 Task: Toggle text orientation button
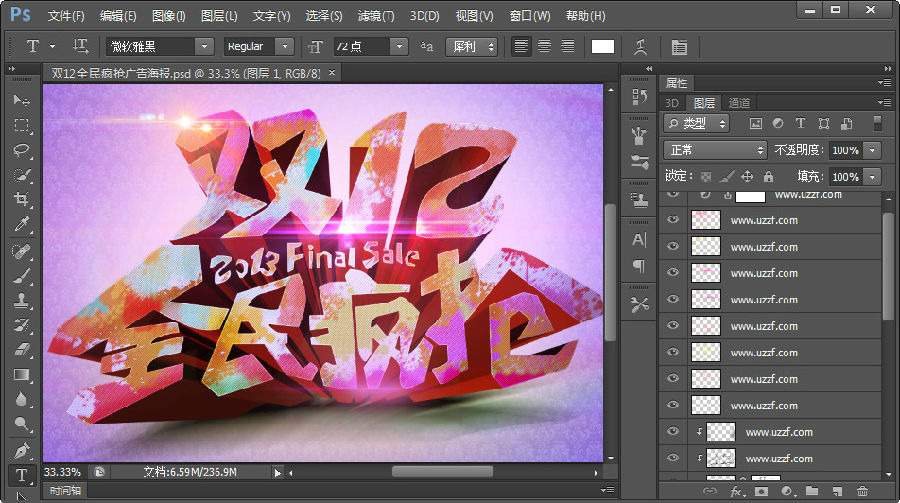(x=80, y=47)
